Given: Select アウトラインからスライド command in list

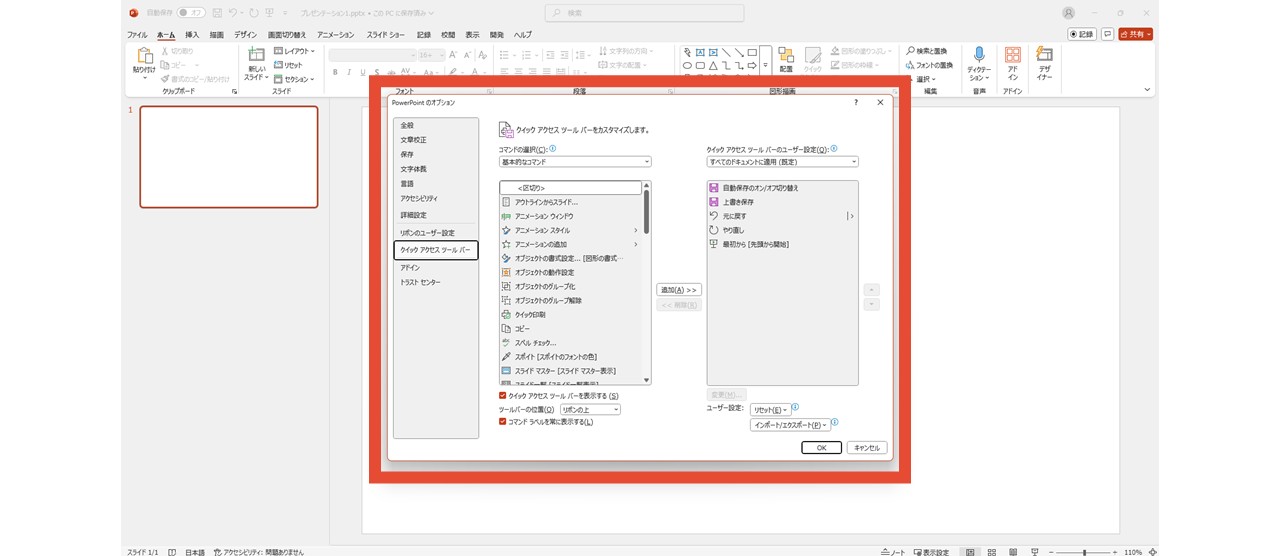Looking at the screenshot, I should point(570,202).
